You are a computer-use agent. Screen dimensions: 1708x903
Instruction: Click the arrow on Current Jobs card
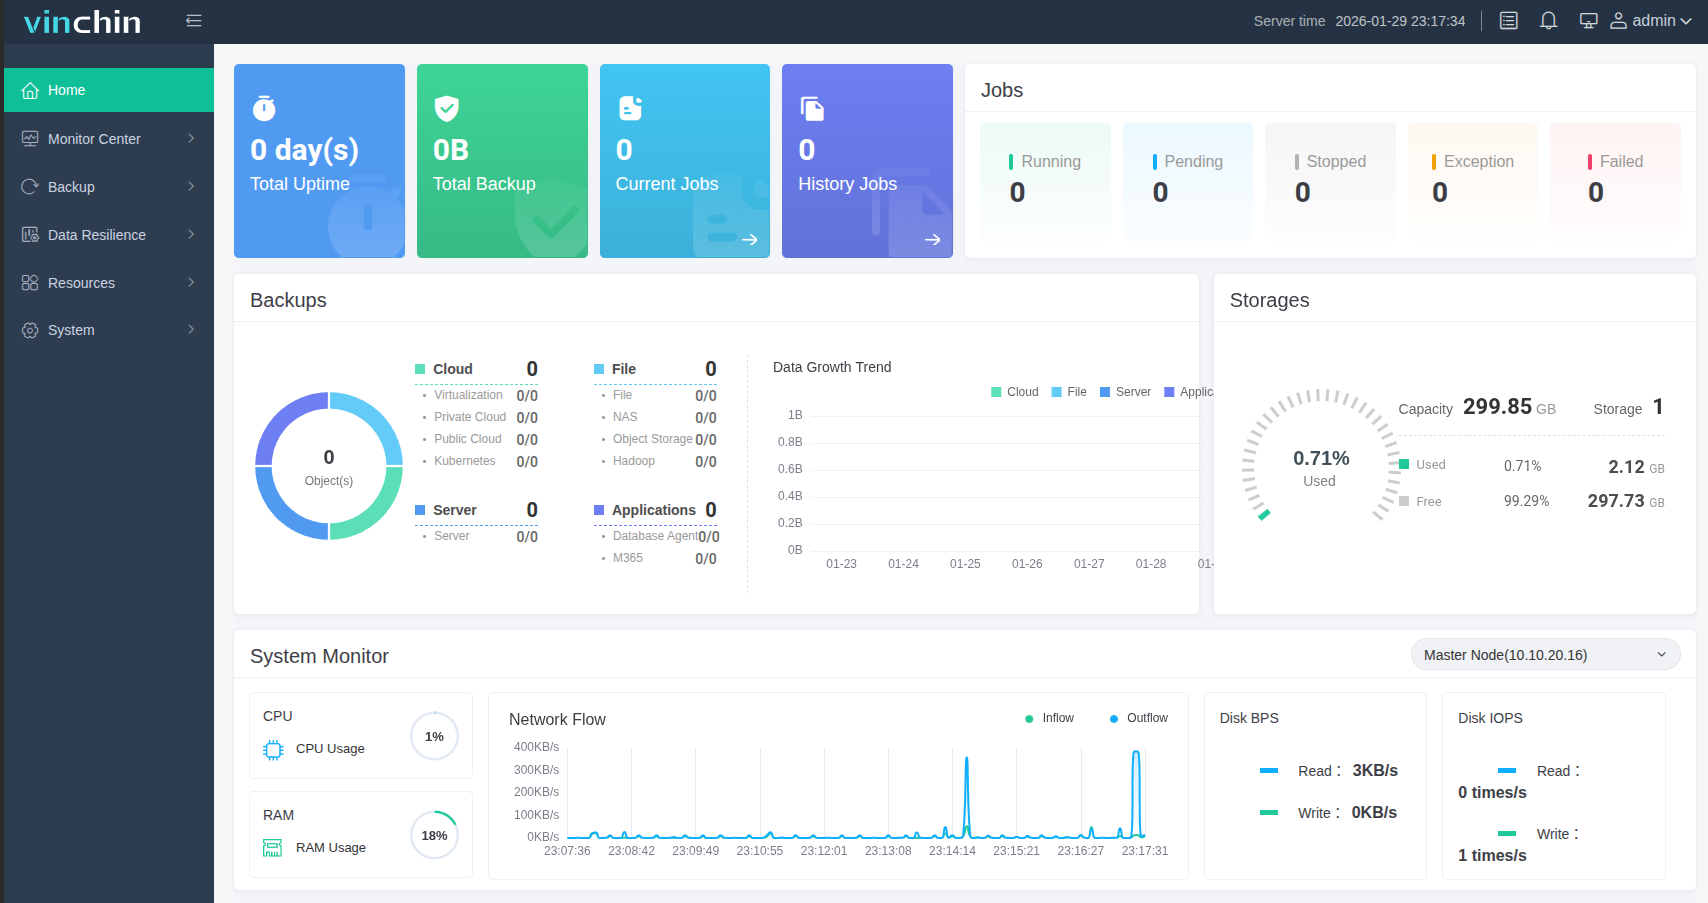pyautogui.click(x=749, y=240)
